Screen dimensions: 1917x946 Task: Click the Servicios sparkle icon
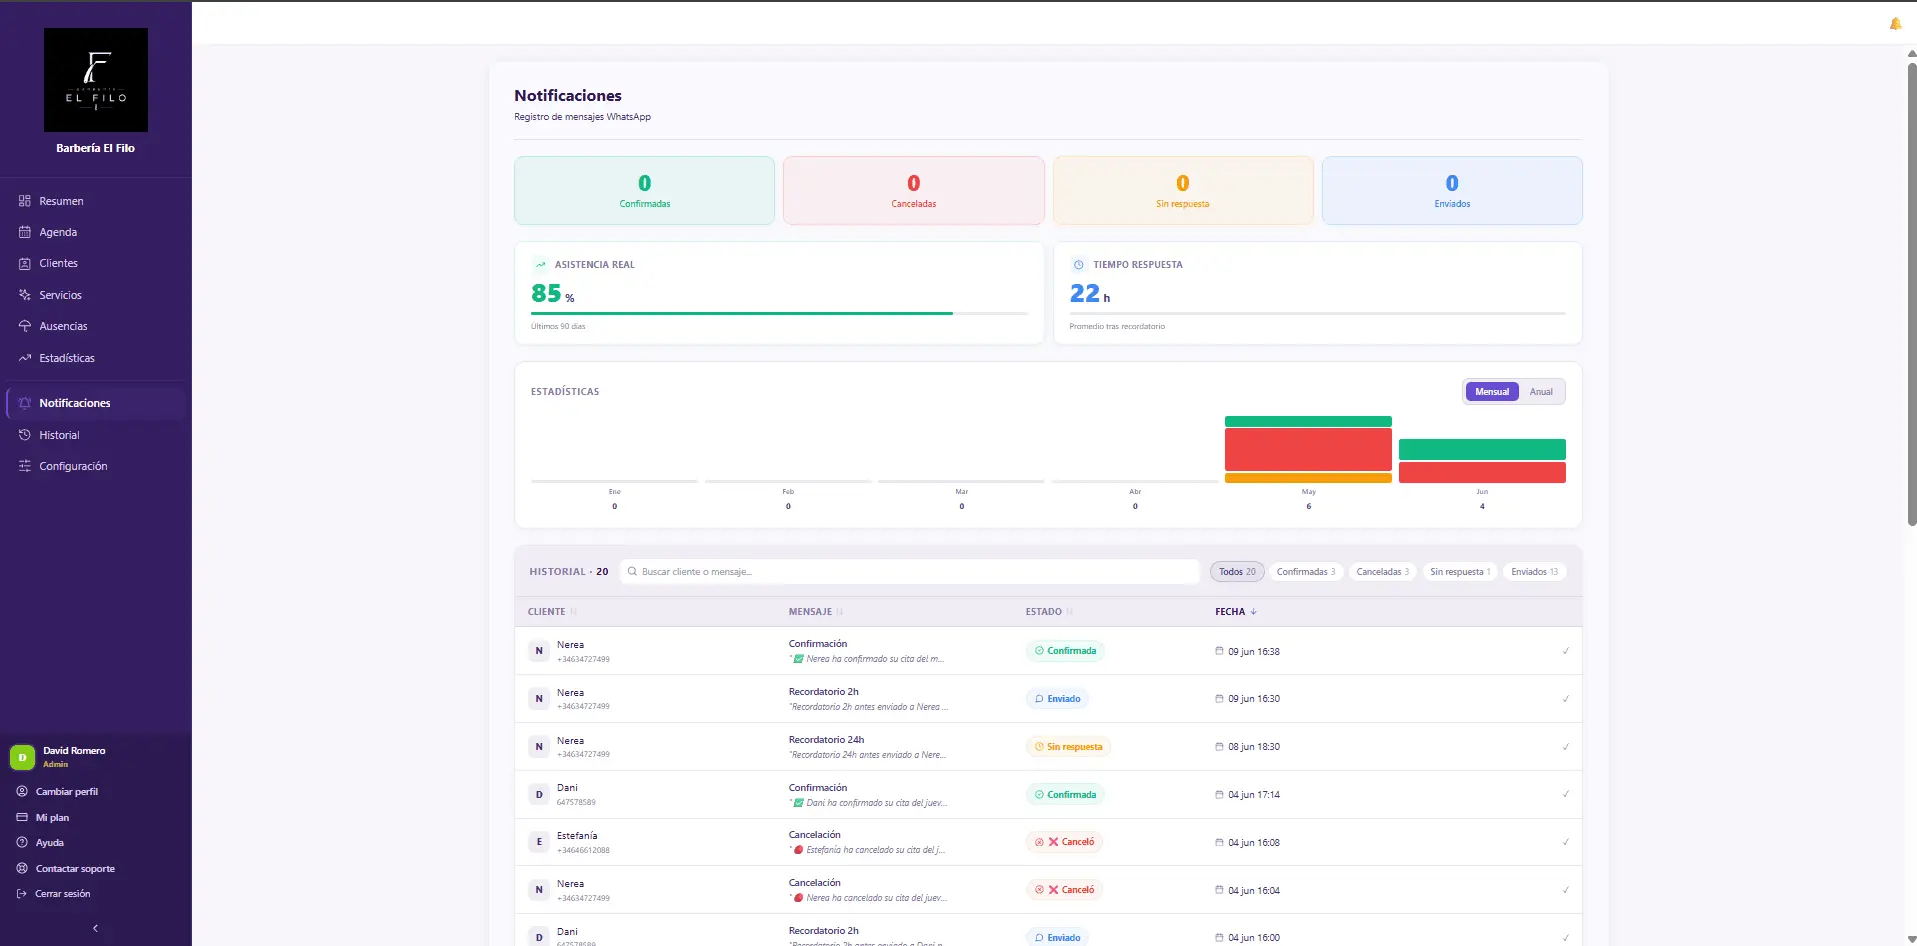pyautogui.click(x=25, y=295)
